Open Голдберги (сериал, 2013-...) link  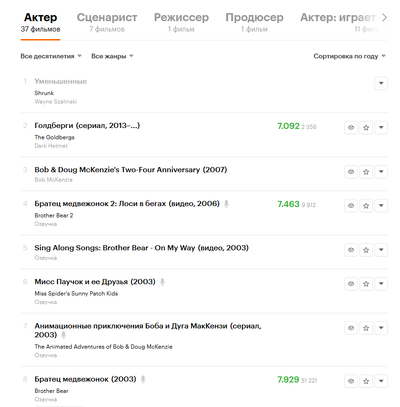click(x=87, y=126)
